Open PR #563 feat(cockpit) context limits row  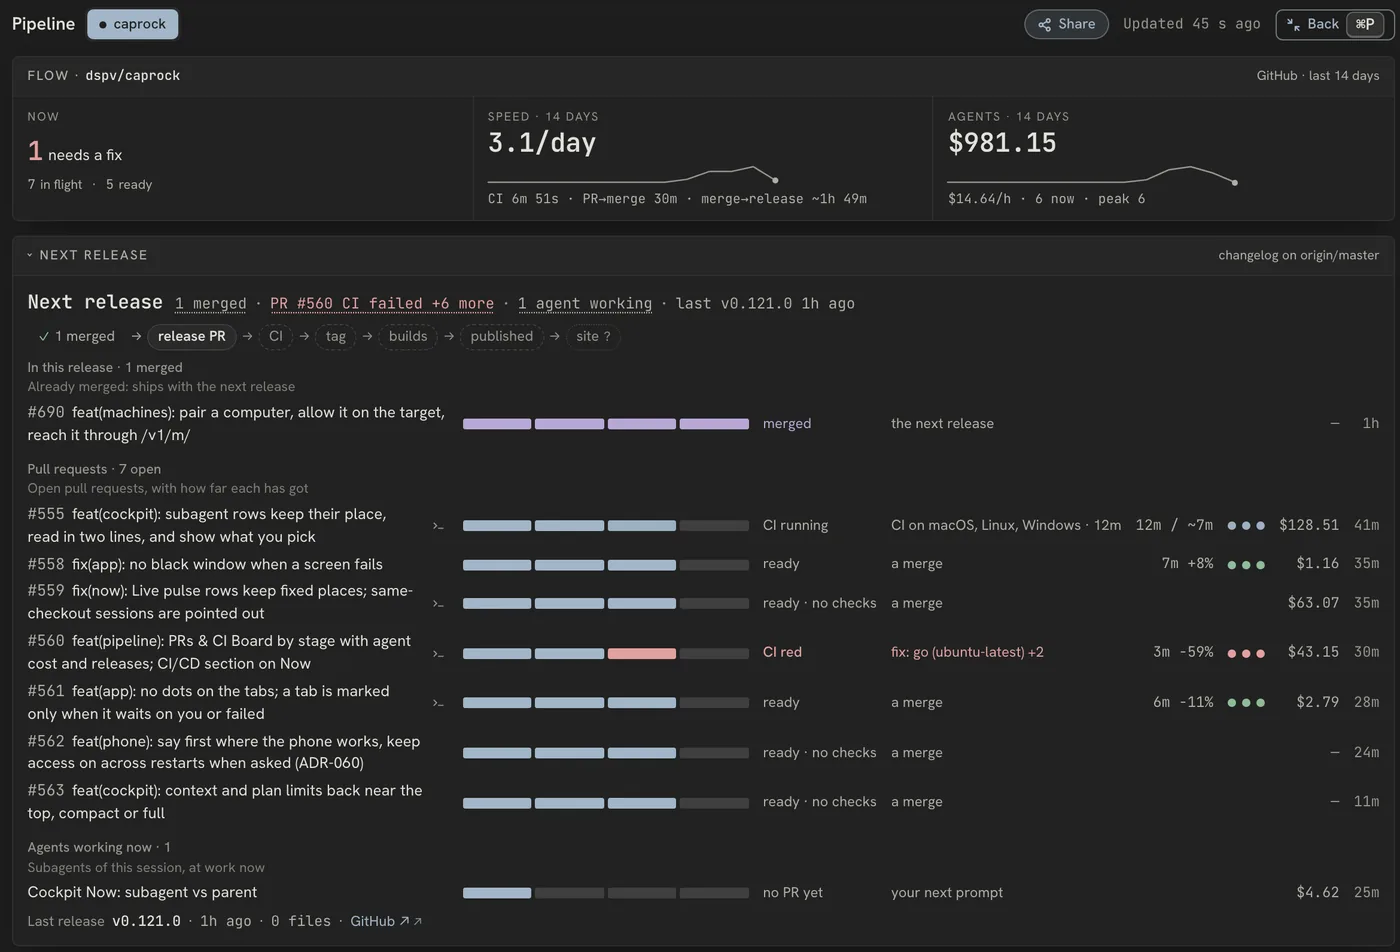click(x=703, y=802)
